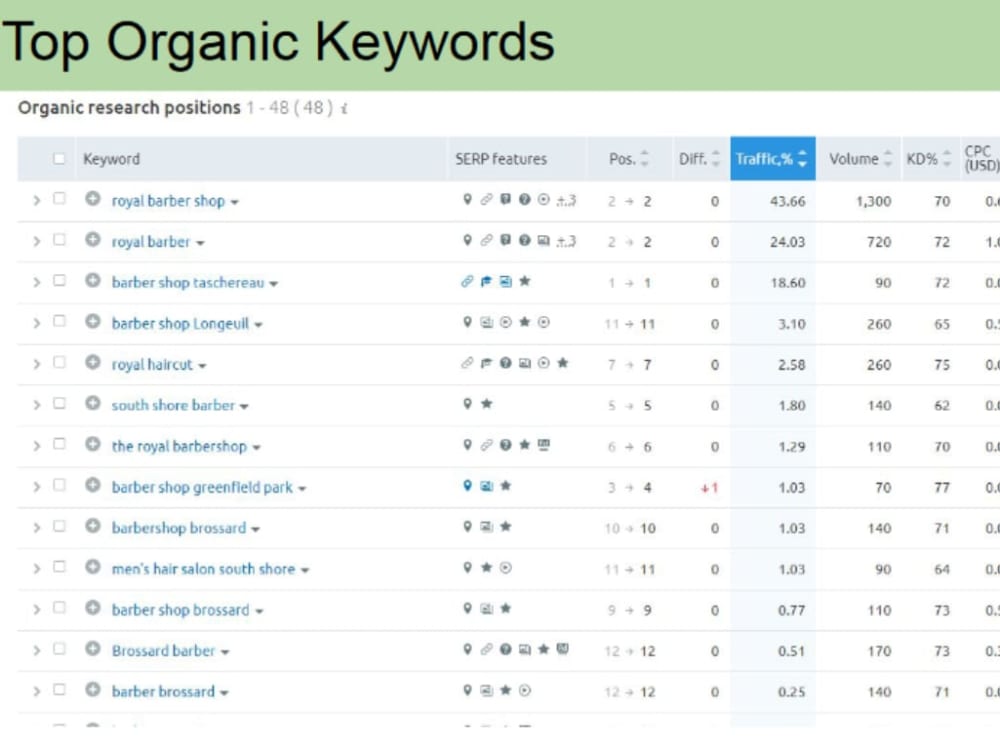Expand the barber shop Longeuil row chevron
Screen dimensions: 1000x750
[x=36, y=323]
